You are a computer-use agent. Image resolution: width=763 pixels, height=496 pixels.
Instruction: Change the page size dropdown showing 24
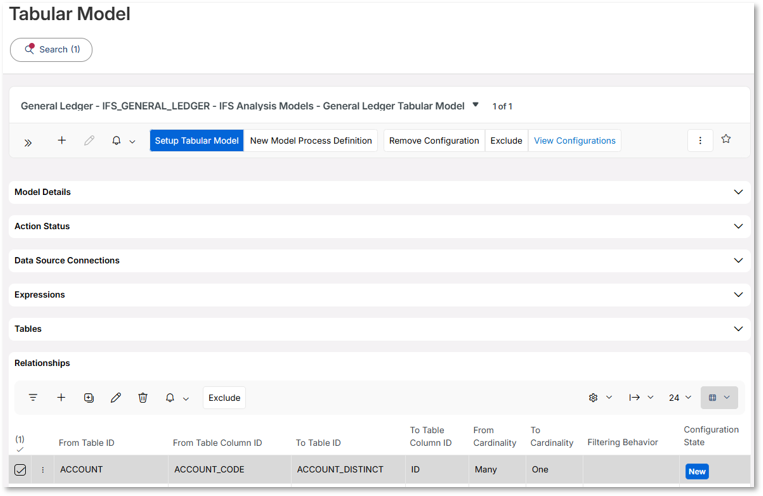[x=680, y=398]
